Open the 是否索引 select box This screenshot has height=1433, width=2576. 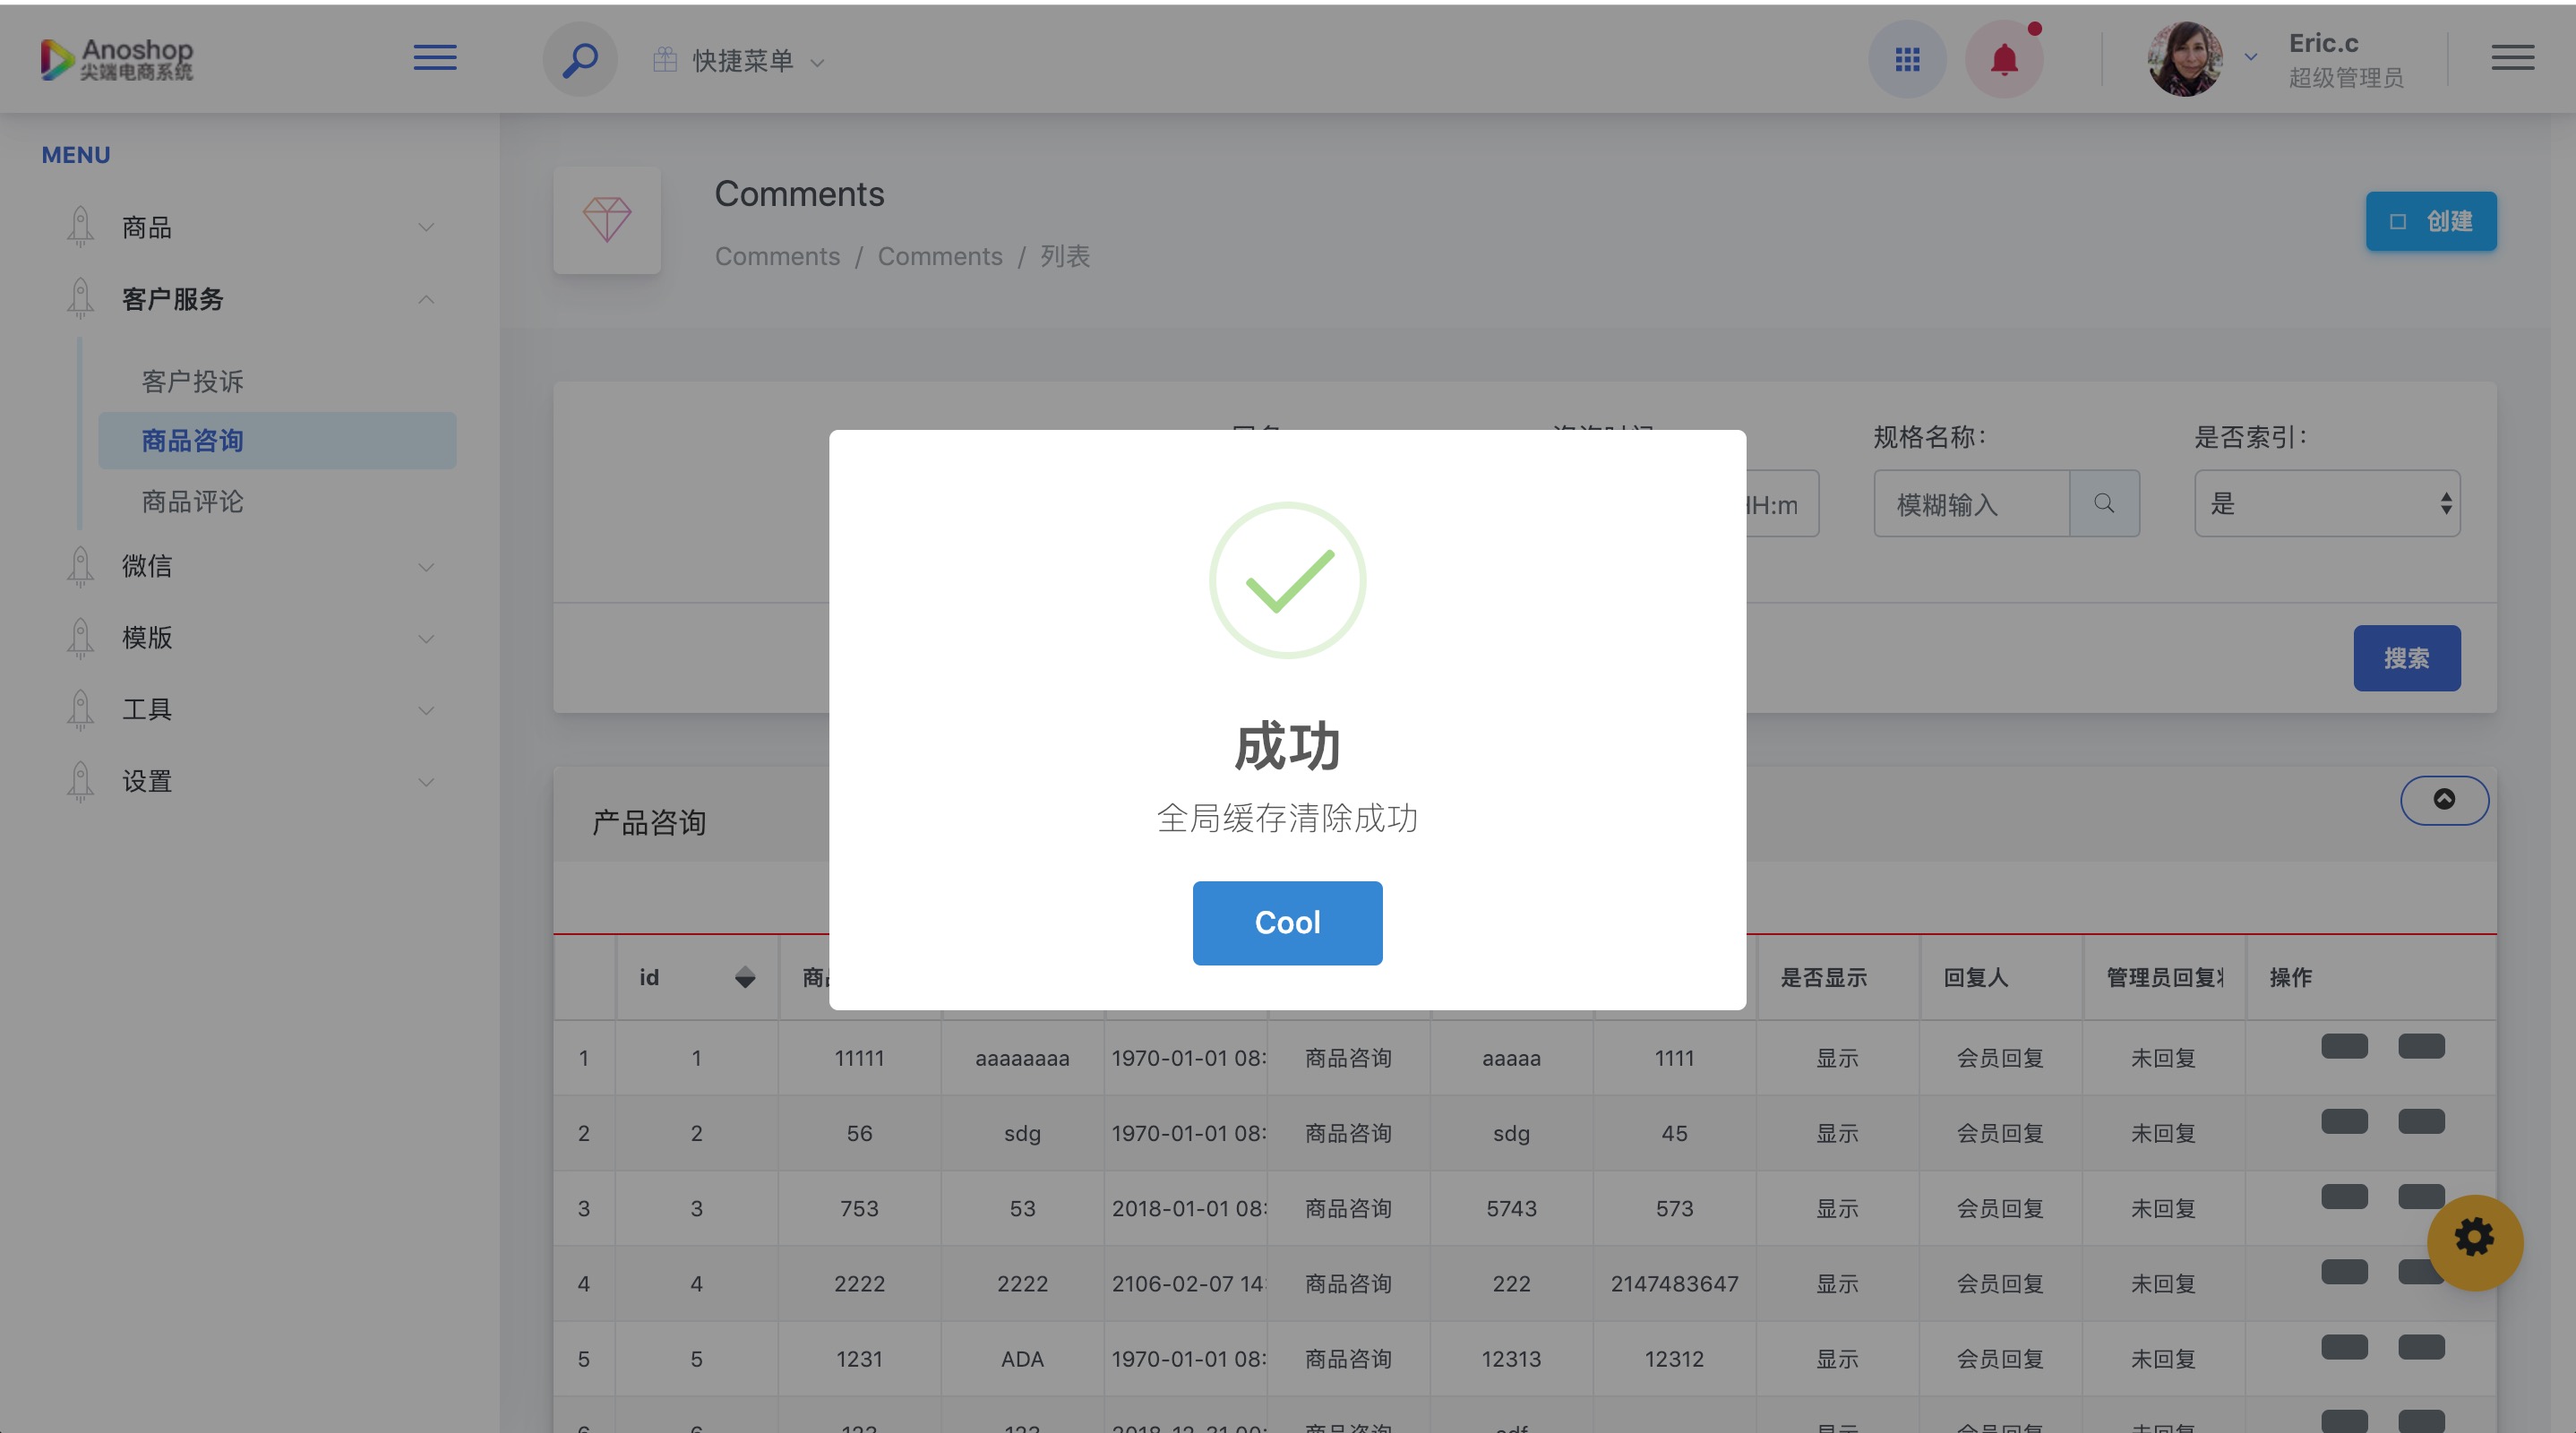2326,504
